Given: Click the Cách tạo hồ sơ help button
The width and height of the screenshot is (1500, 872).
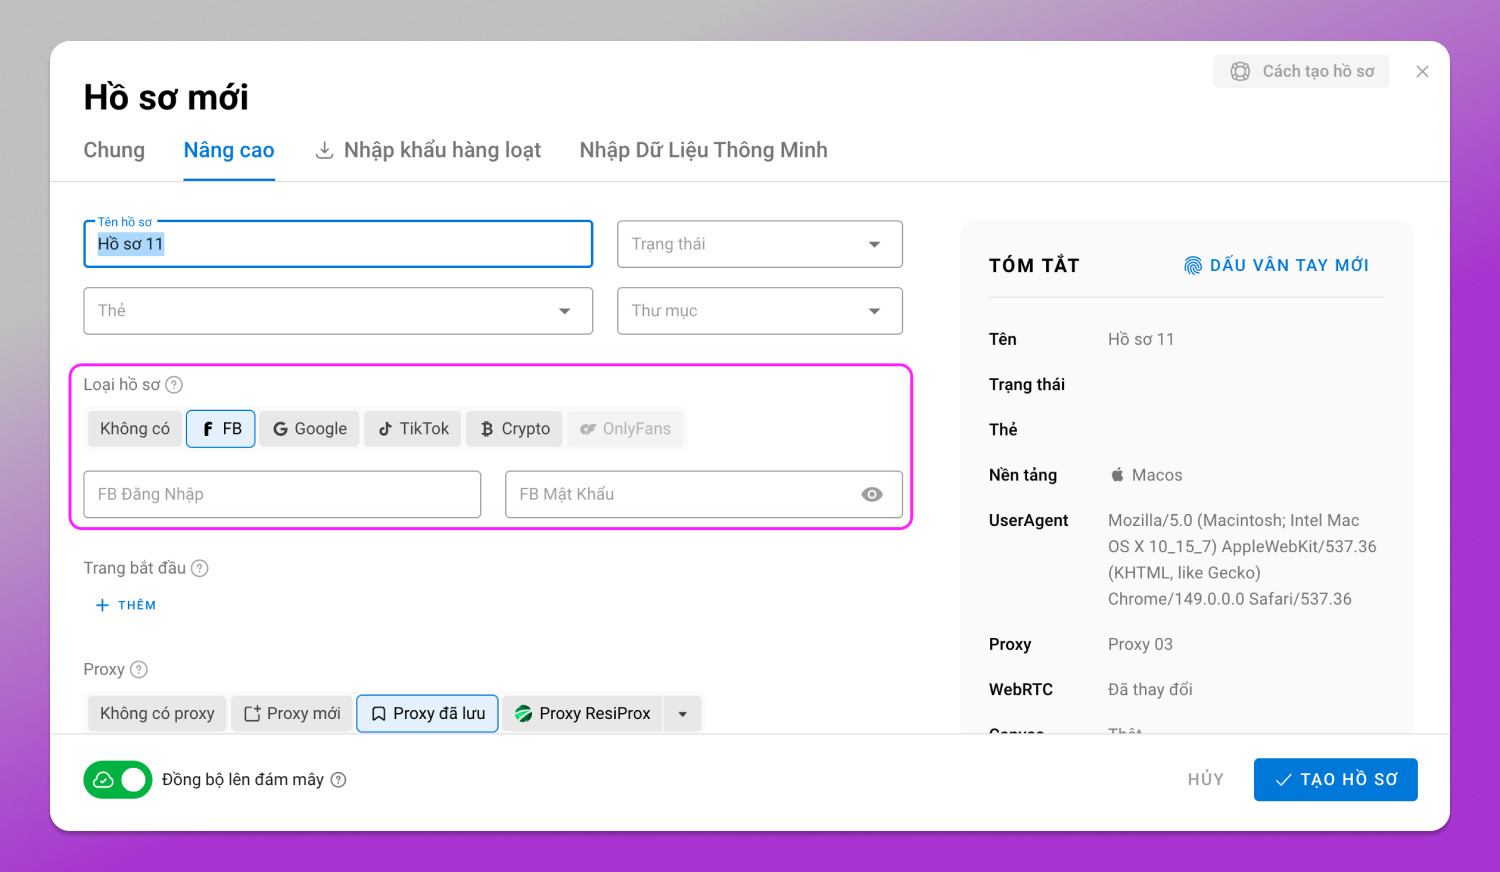Looking at the screenshot, I should (1301, 71).
